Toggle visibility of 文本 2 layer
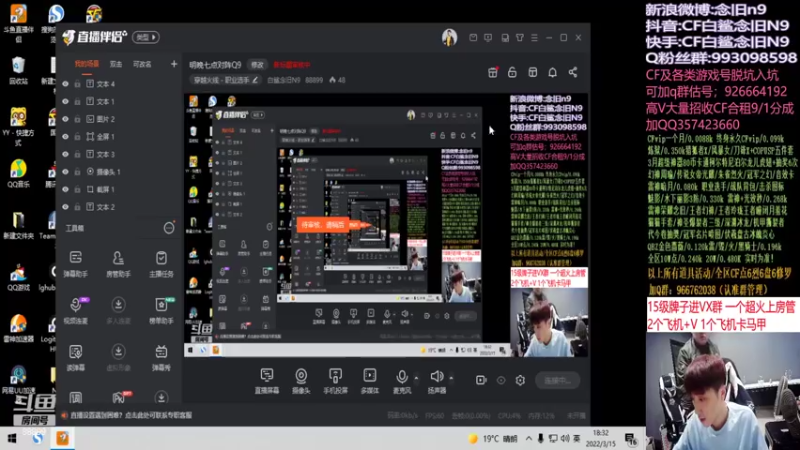Viewport: 800px width, 450px height. point(65,207)
